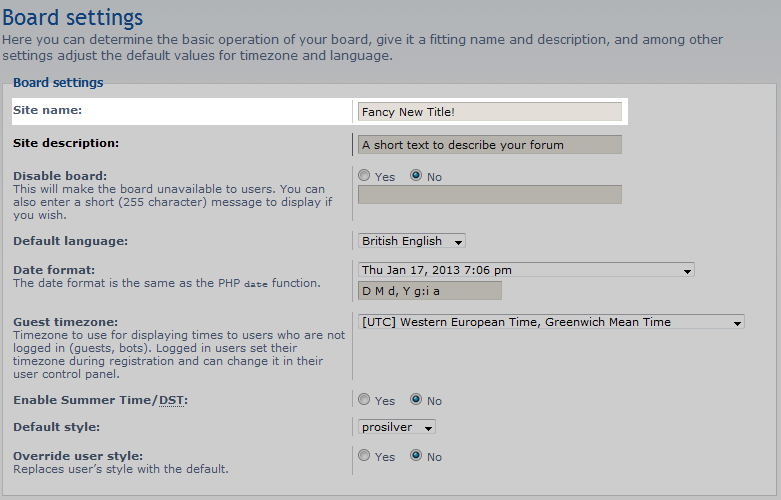Click the custom date format field

coord(430,291)
